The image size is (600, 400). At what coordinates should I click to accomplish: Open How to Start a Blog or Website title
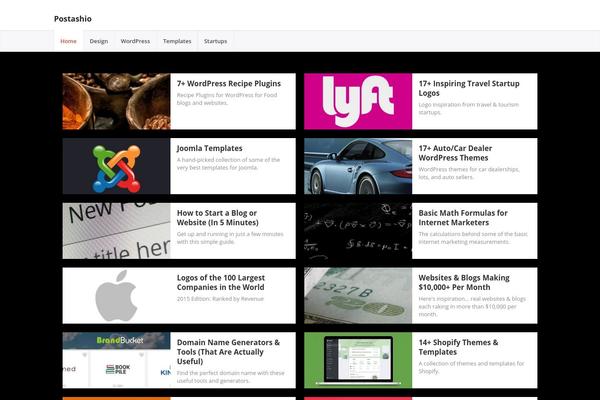click(x=218, y=217)
